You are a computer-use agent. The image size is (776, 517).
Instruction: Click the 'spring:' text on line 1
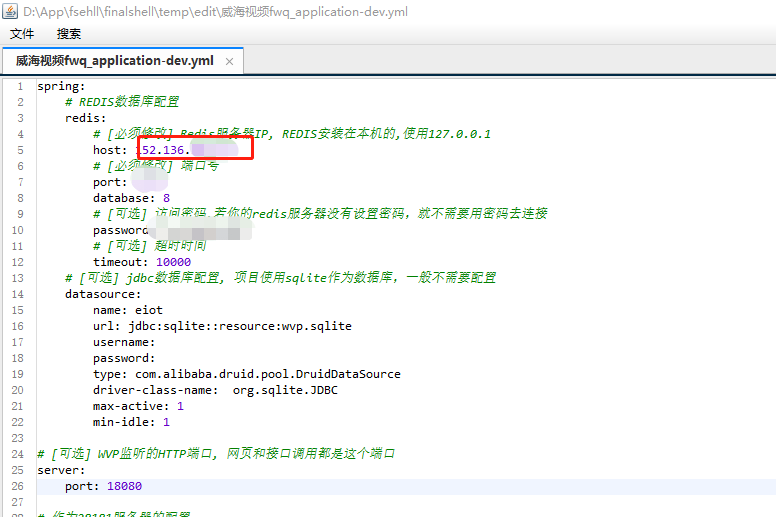[x=61, y=86]
